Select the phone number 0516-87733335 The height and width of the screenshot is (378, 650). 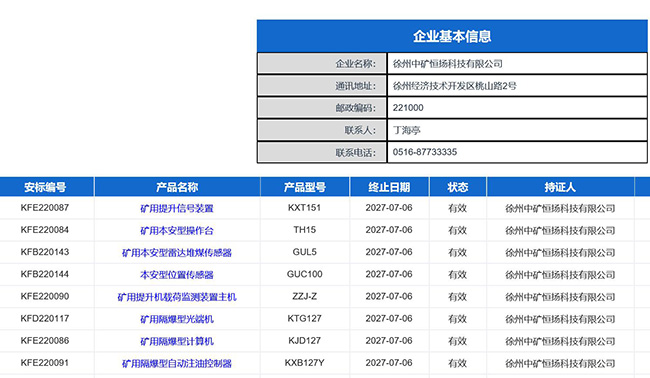(425, 152)
